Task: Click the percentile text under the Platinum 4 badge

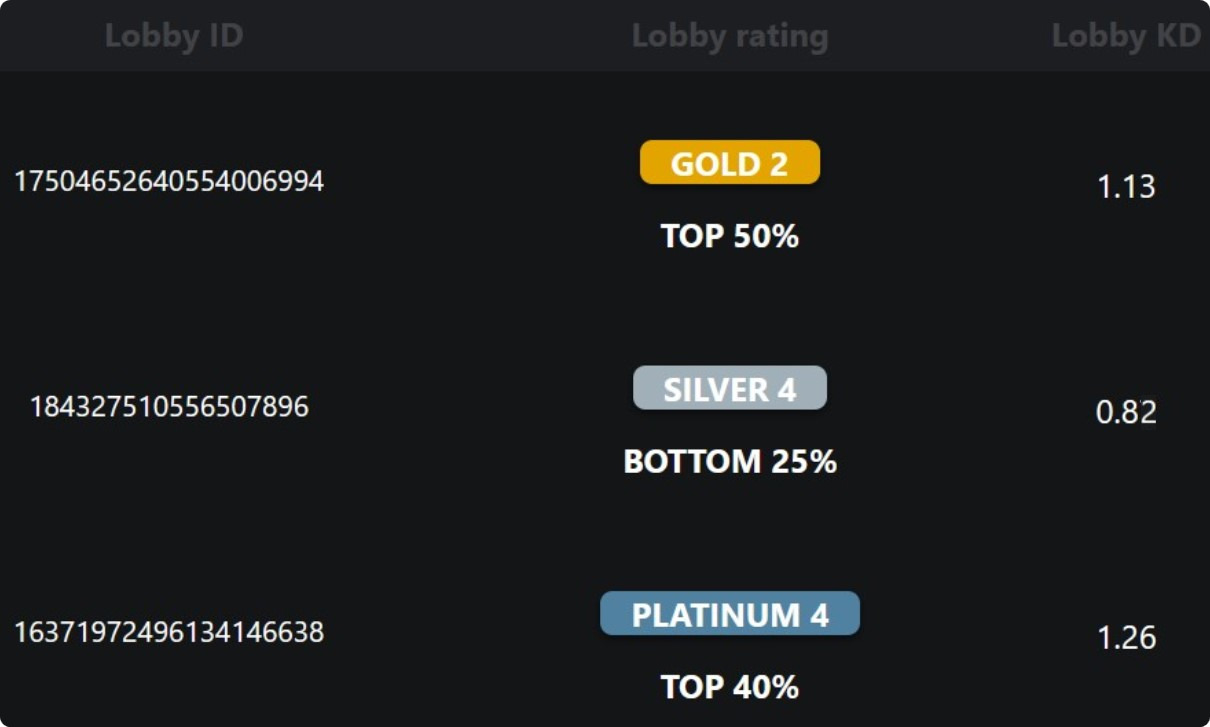Action: coord(730,687)
